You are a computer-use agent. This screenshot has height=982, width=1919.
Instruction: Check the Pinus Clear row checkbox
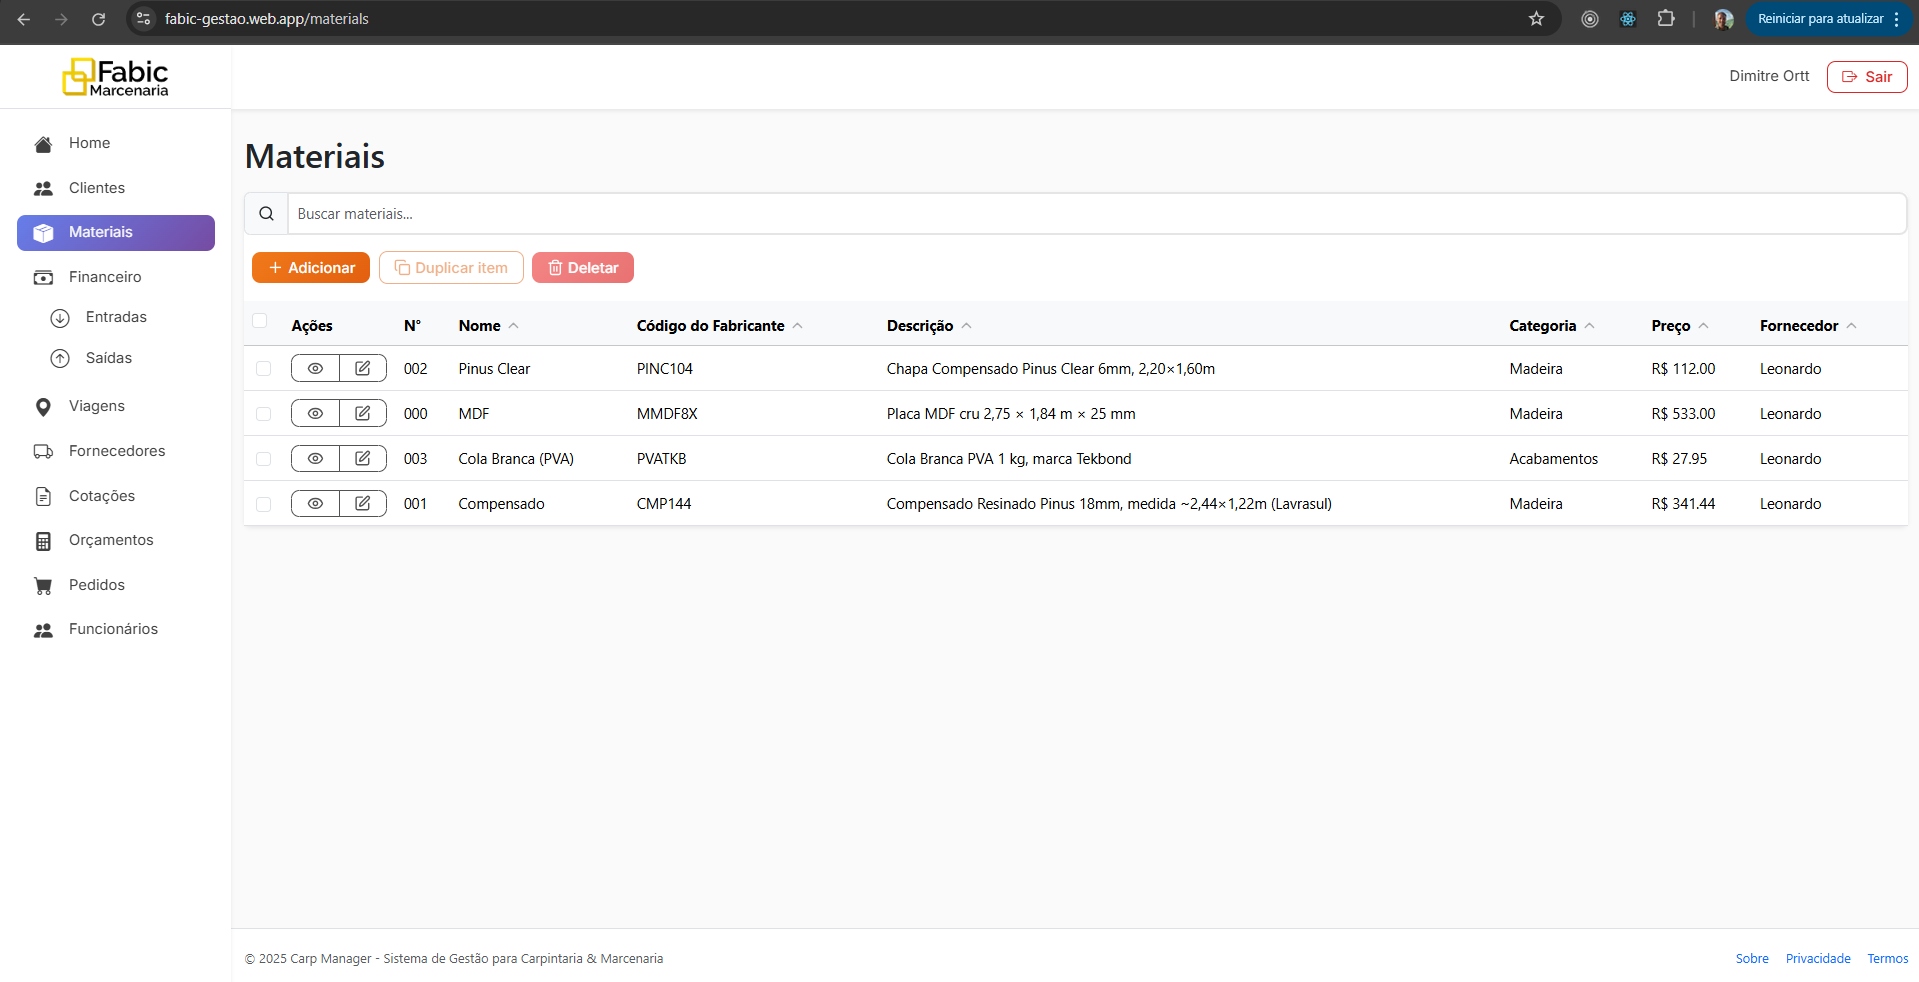[x=264, y=369]
